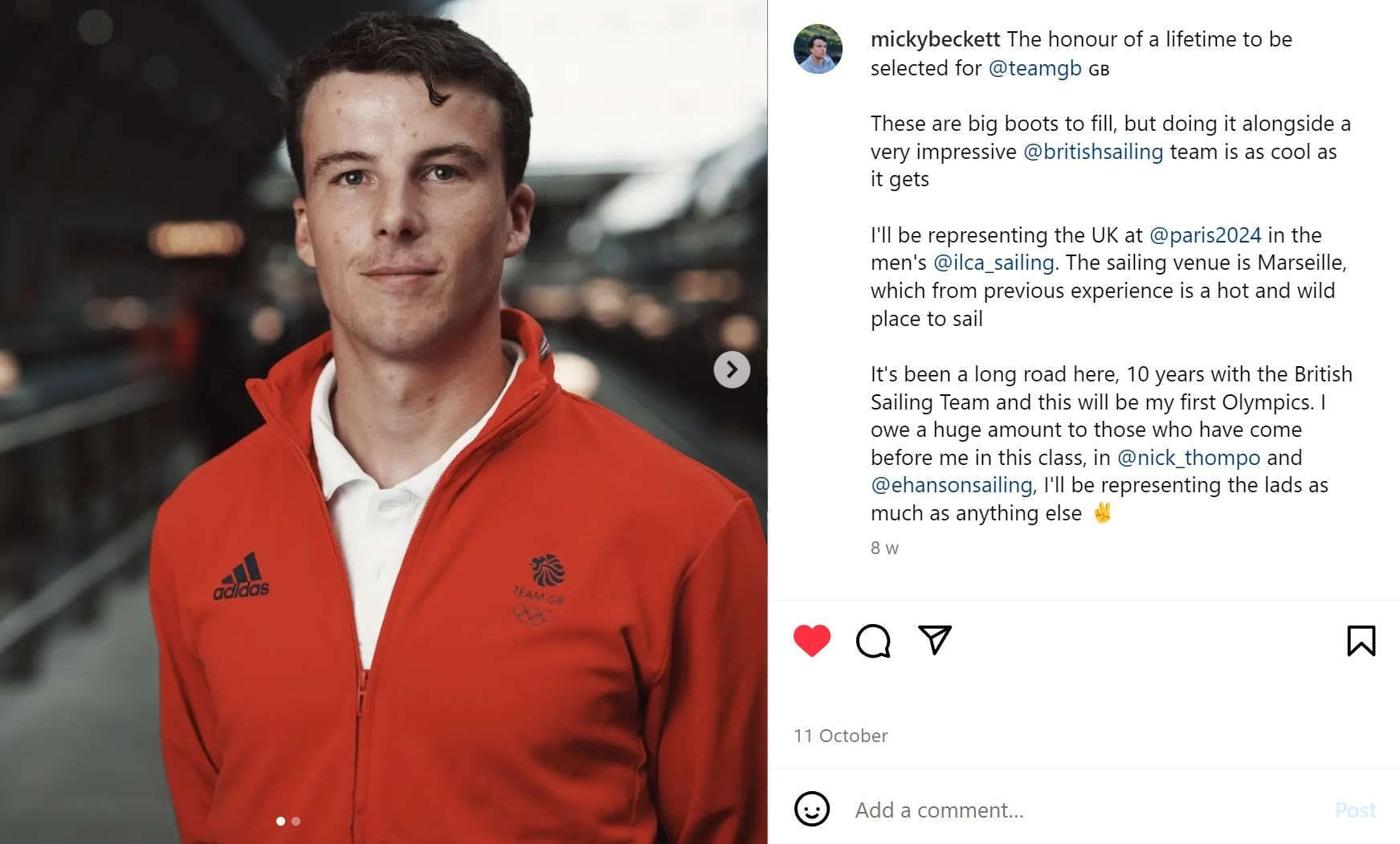The image size is (1400, 844).
Task: Save the post with the bookmark icon
Action: (x=1361, y=640)
